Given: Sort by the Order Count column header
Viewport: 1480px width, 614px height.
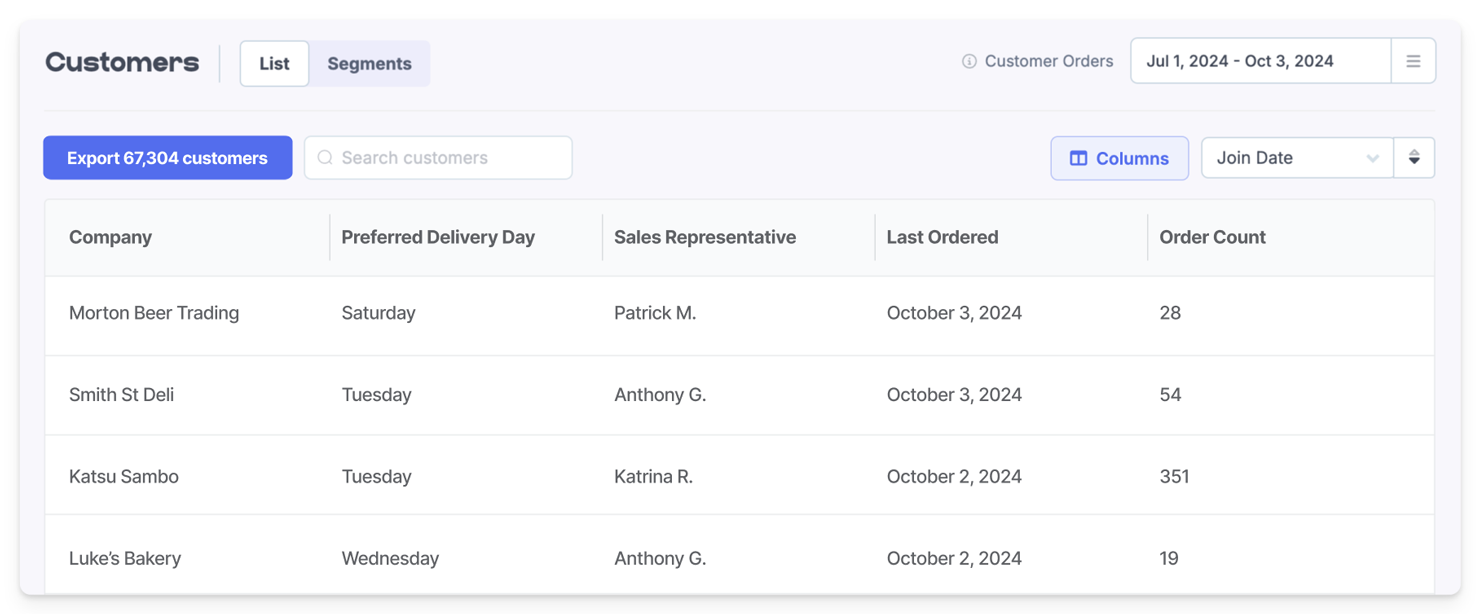Looking at the screenshot, I should click(1212, 237).
